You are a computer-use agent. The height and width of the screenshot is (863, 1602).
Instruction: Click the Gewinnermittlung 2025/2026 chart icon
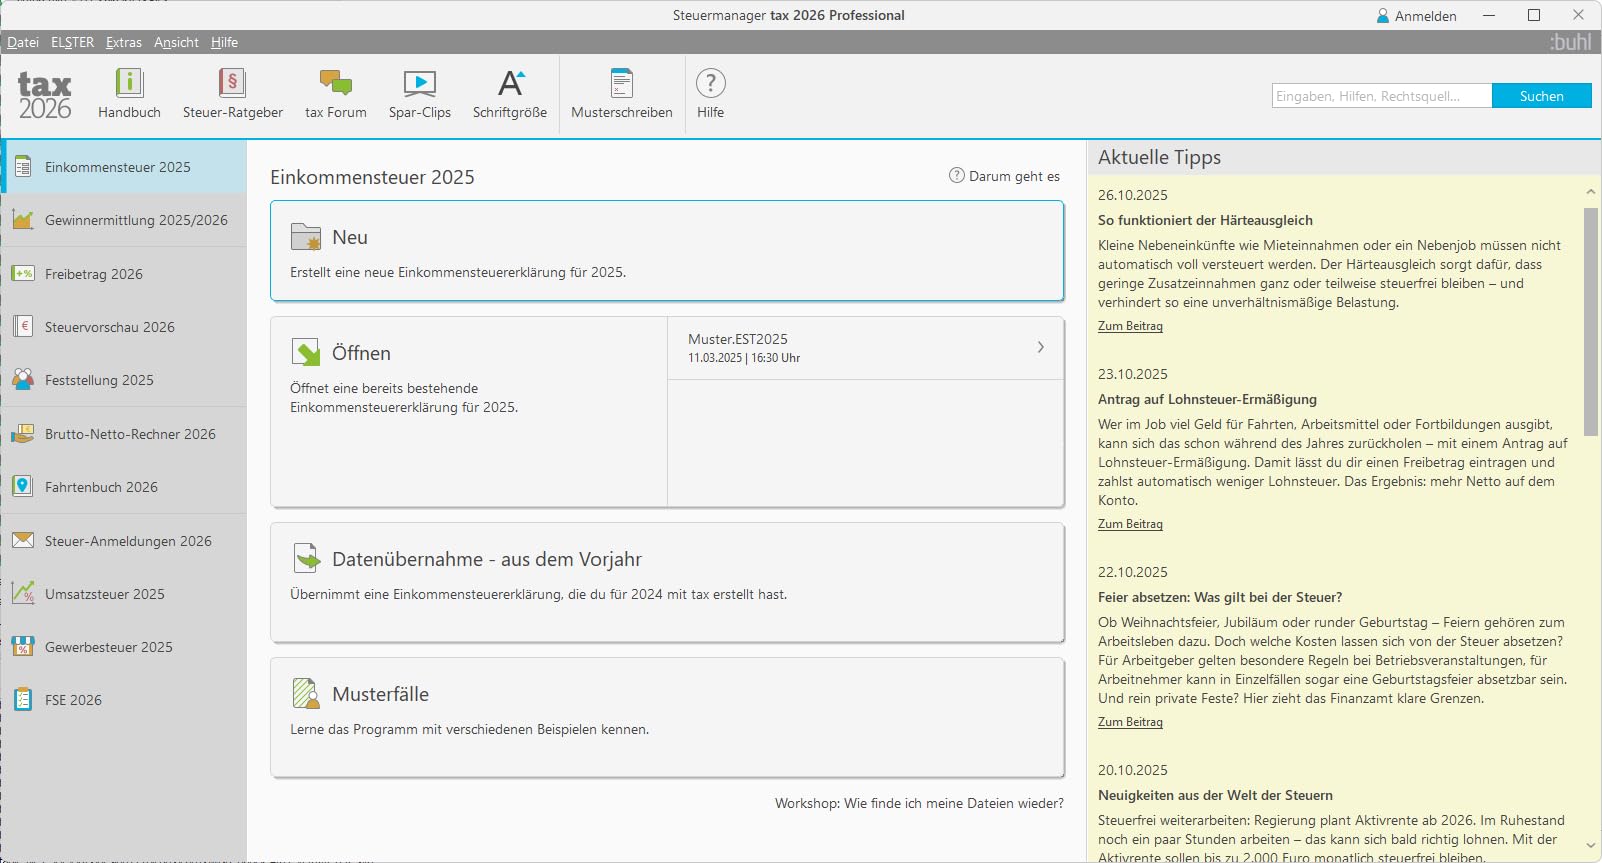point(23,220)
